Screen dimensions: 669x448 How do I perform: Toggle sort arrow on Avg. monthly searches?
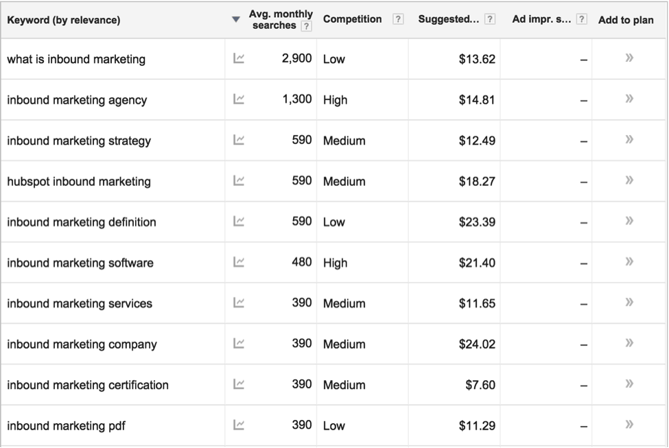tap(236, 19)
